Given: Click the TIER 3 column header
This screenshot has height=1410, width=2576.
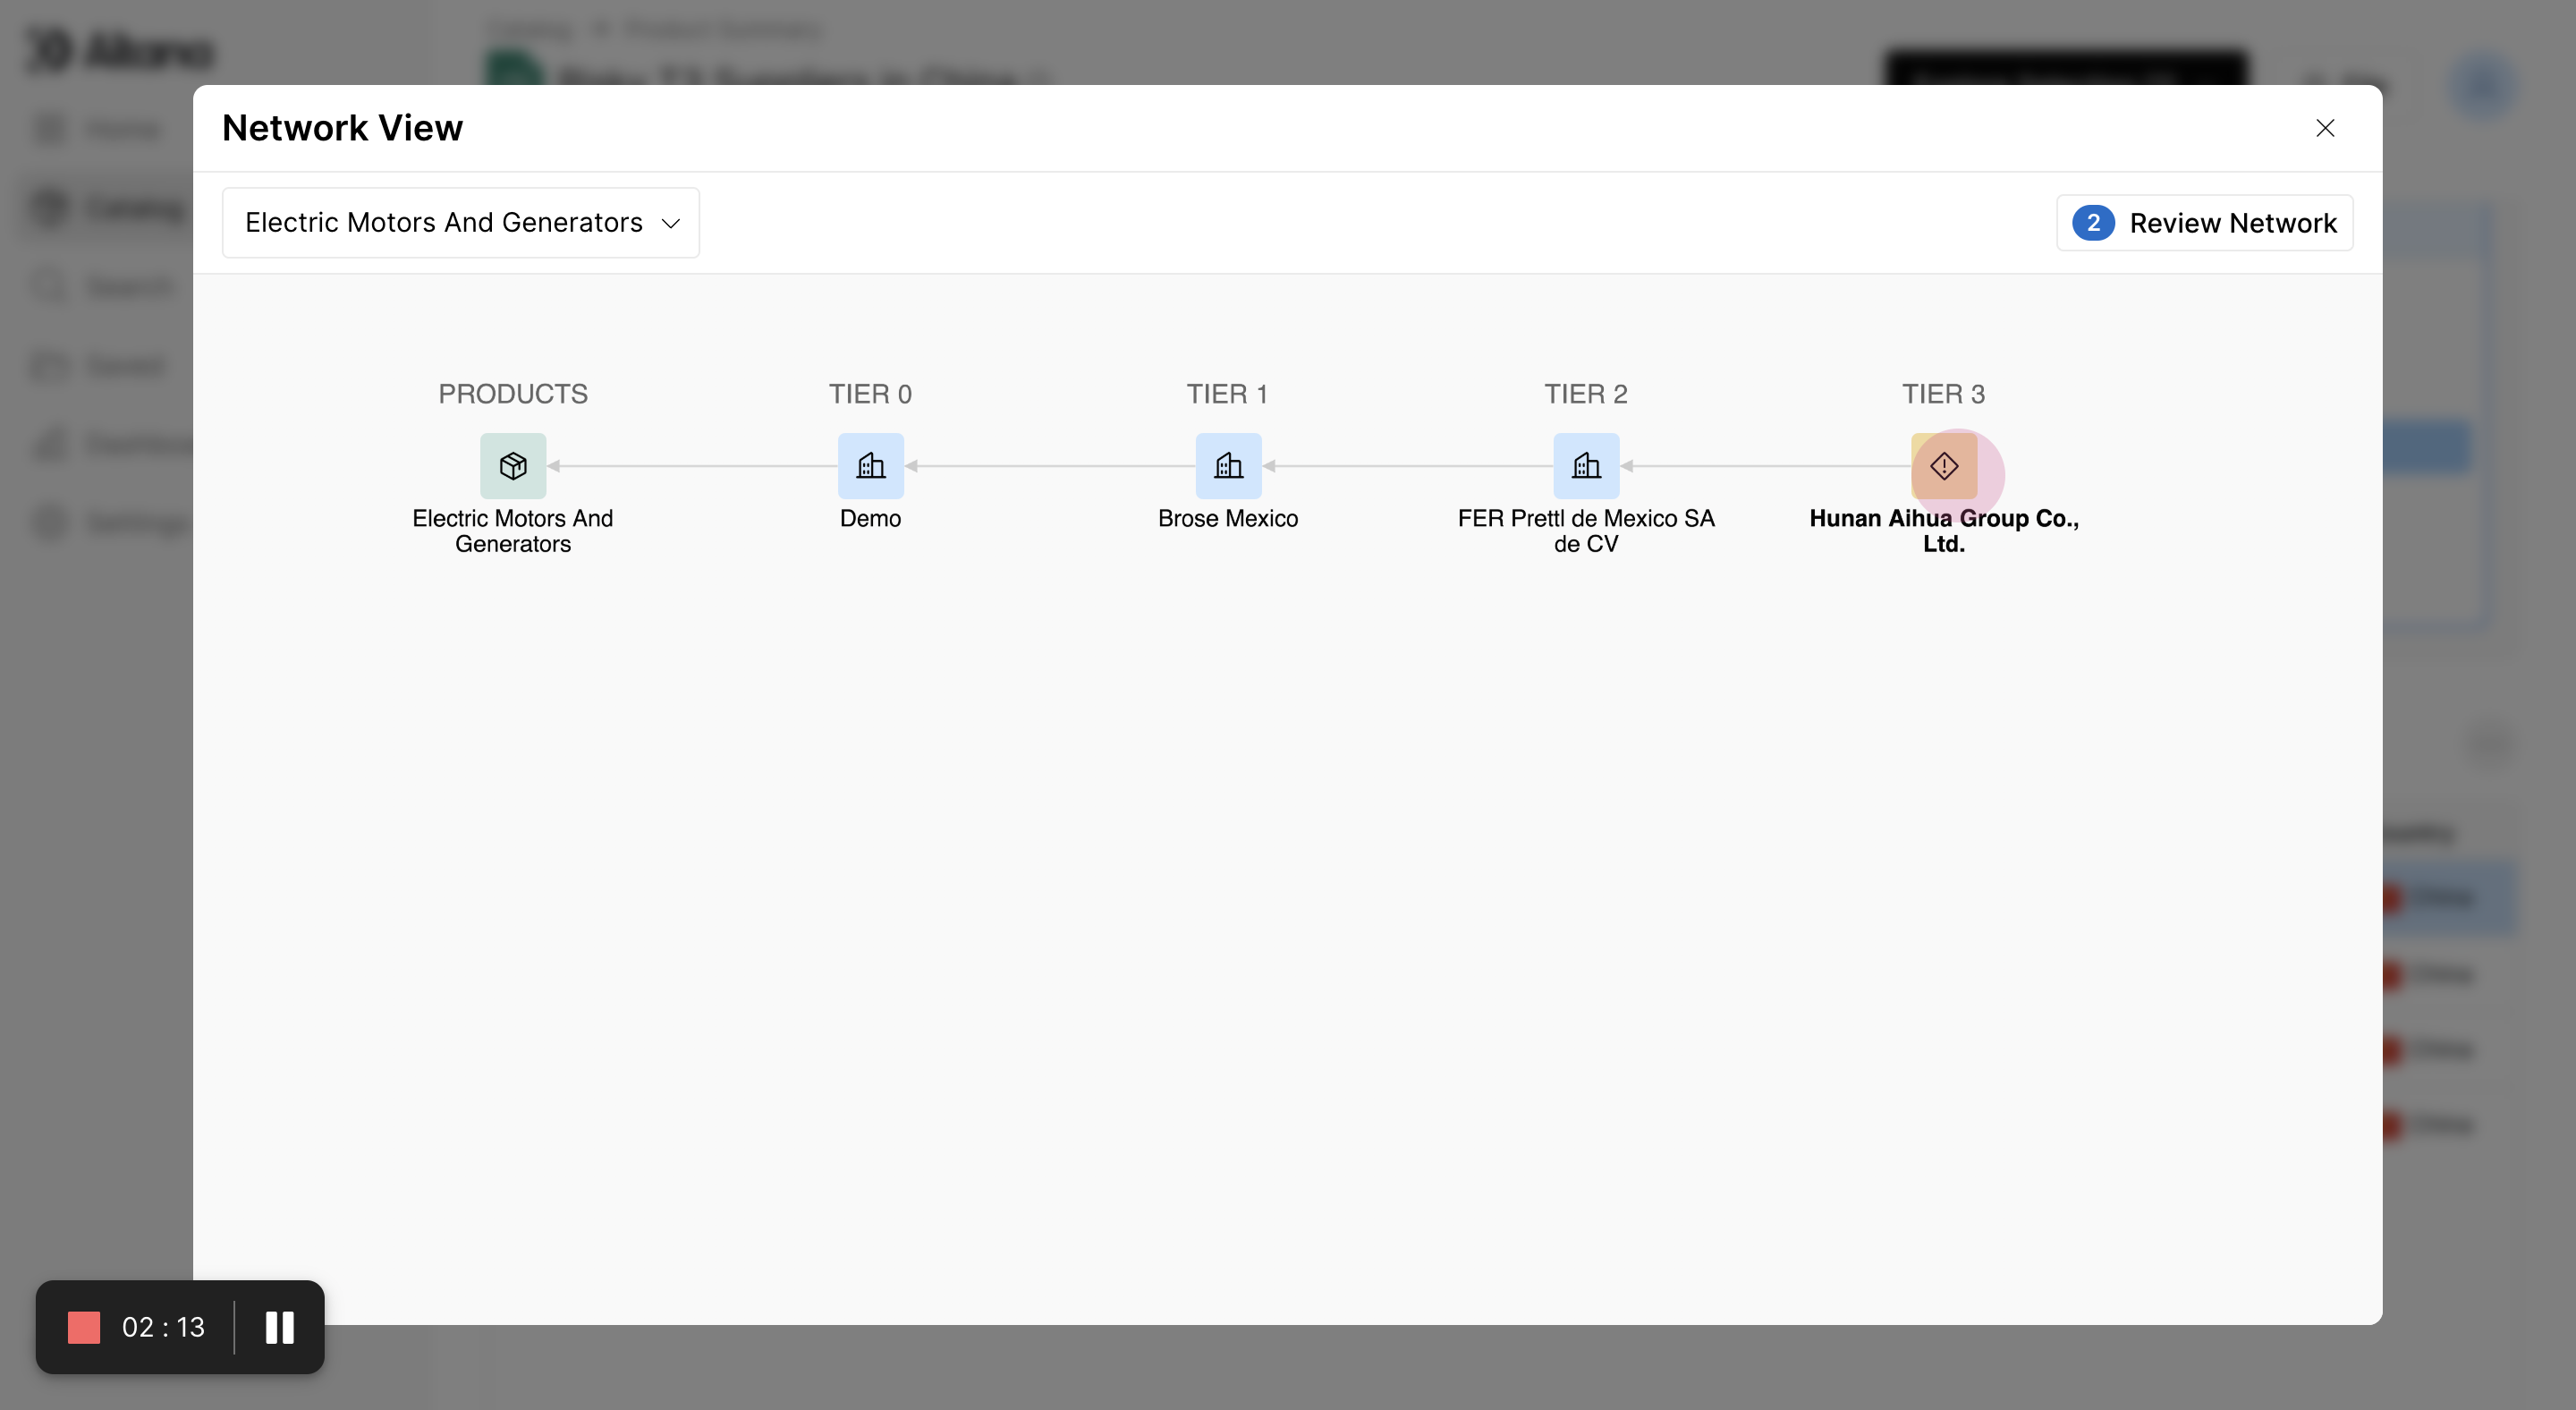Looking at the screenshot, I should 1943,394.
